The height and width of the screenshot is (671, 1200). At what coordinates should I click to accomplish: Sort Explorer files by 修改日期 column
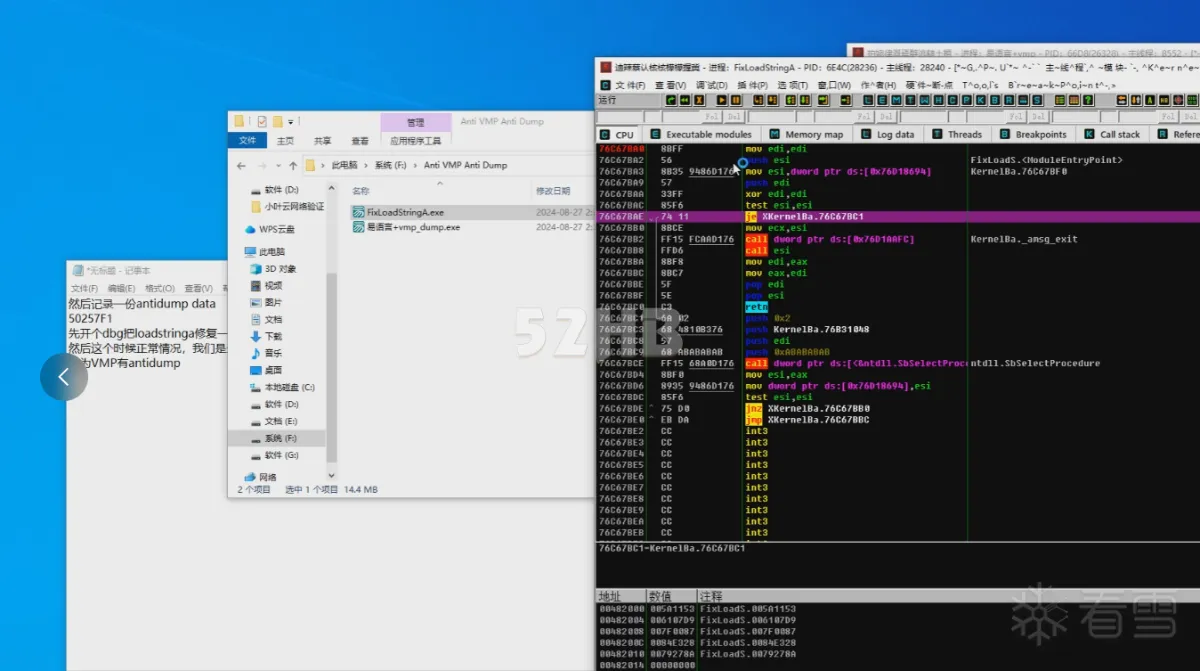point(553,190)
